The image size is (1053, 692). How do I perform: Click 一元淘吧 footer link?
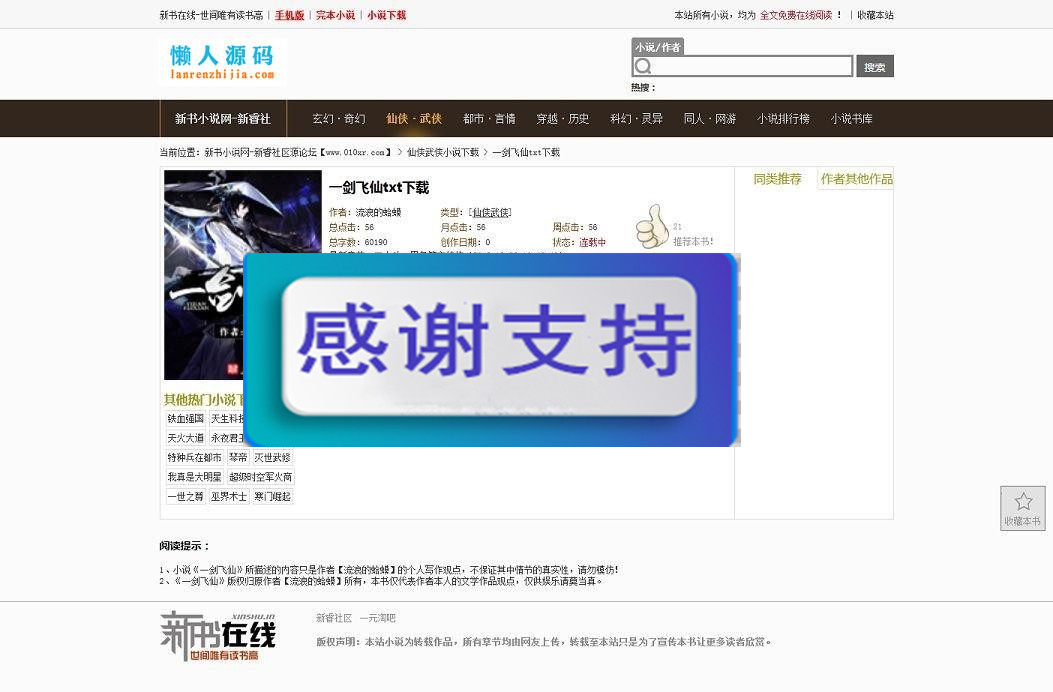[x=377, y=617]
